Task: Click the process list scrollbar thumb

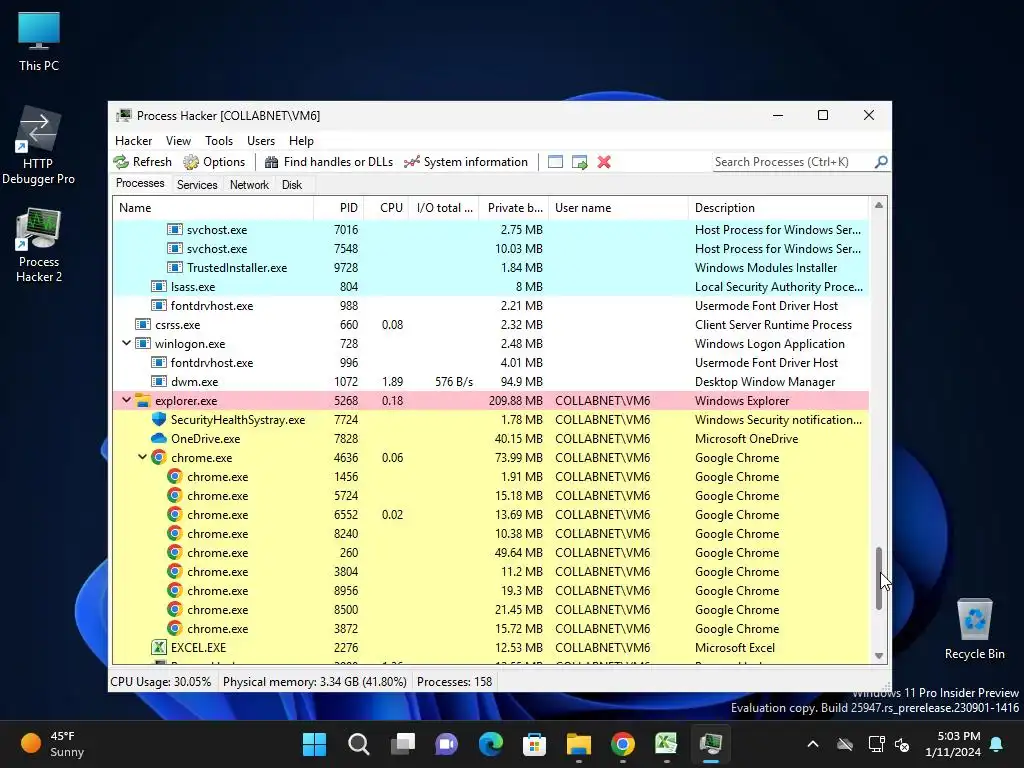Action: 879,579
